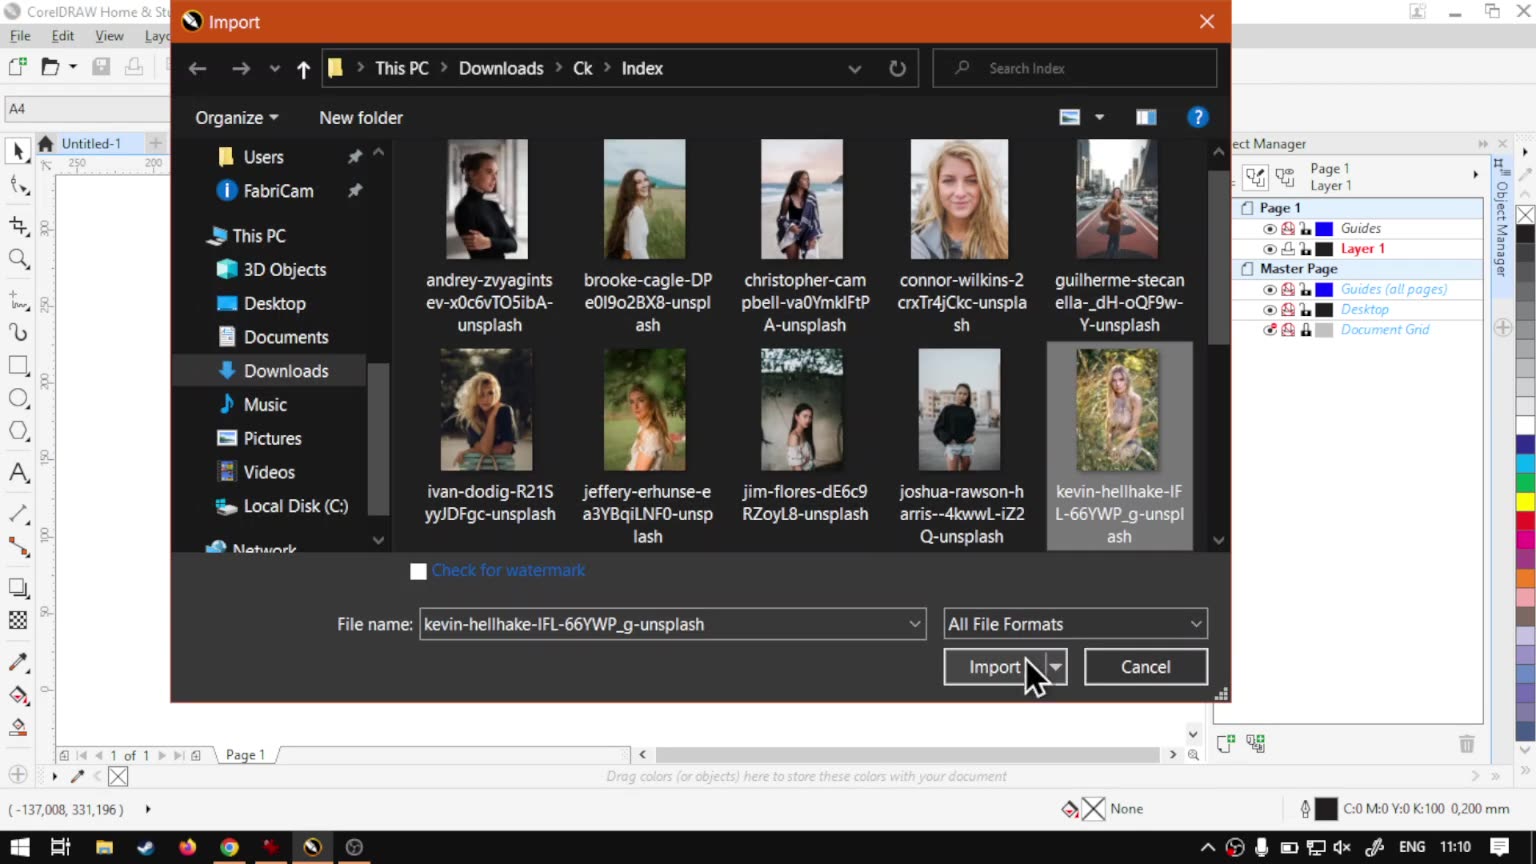Image resolution: width=1536 pixels, height=864 pixels.
Task: Click the Cancel button
Action: tap(1145, 667)
